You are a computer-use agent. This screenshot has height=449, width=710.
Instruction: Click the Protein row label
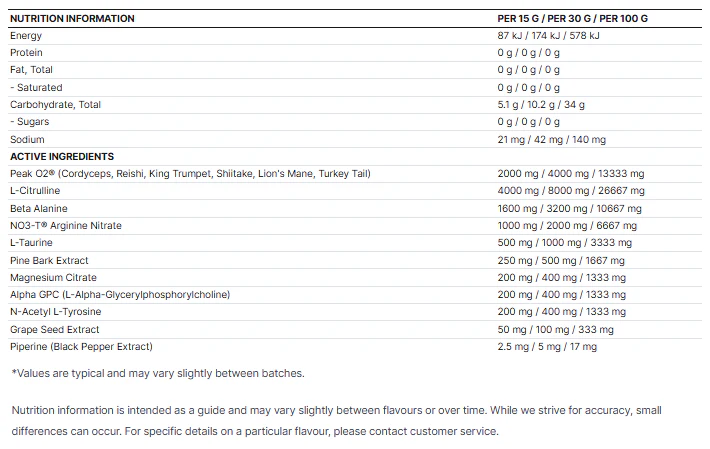tap(26, 53)
